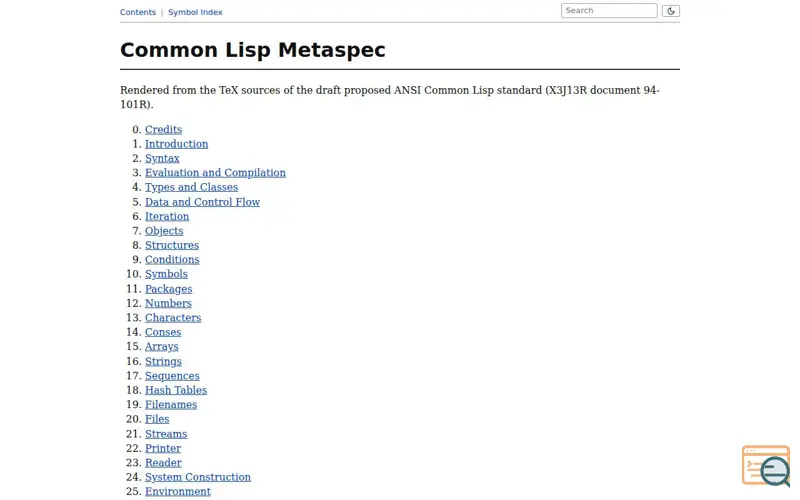Image resolution: width=800 pixels, height=500 pixels.
Task: Open the Symbol Index navigation link
Action: tap(195, 12)
